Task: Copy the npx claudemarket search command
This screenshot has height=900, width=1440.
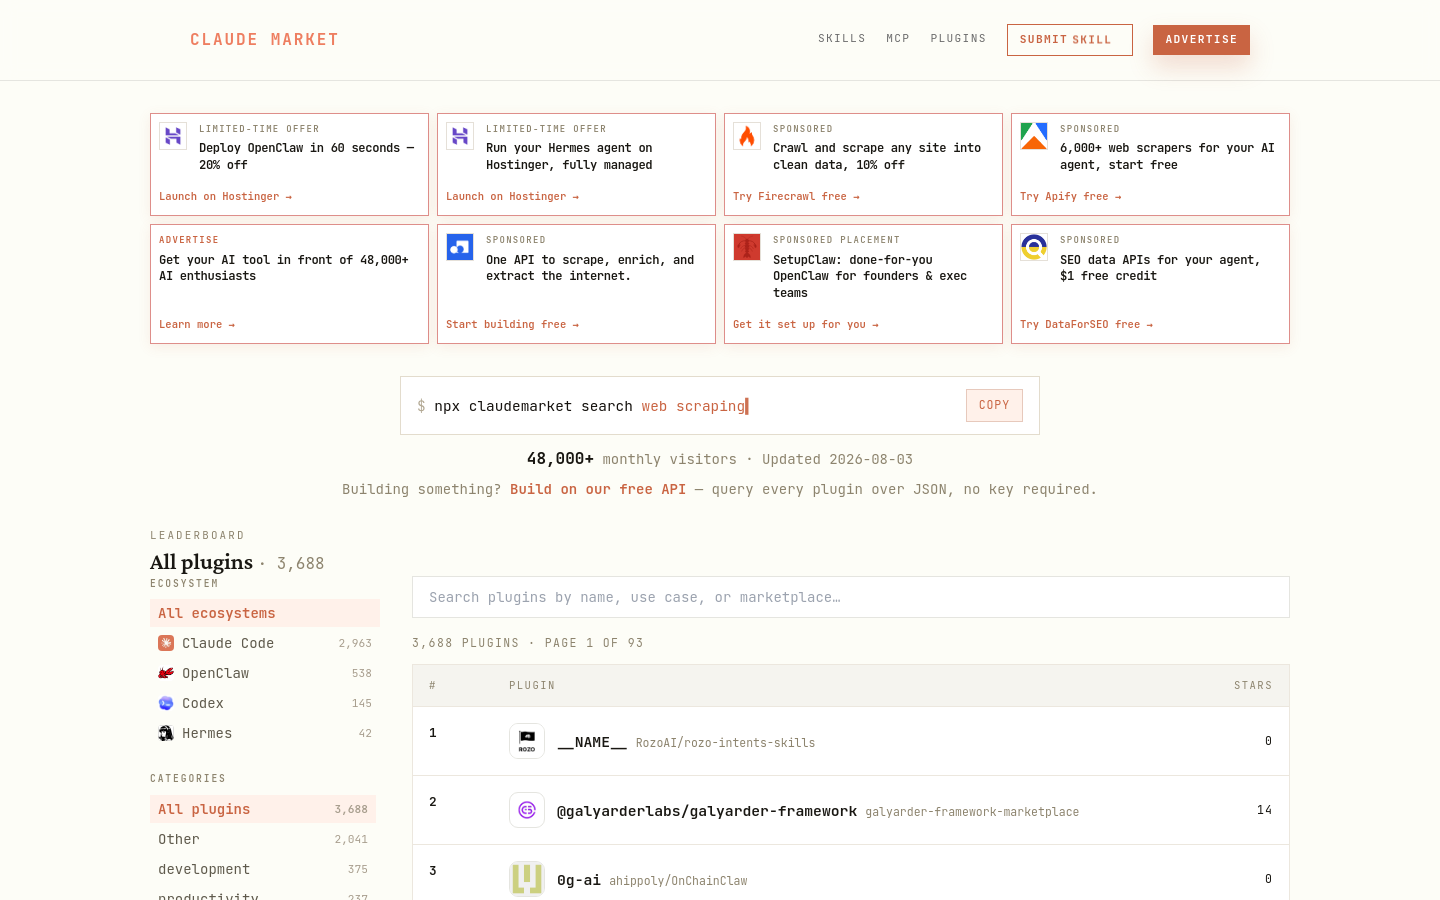Action: click(x=994, y=405)
